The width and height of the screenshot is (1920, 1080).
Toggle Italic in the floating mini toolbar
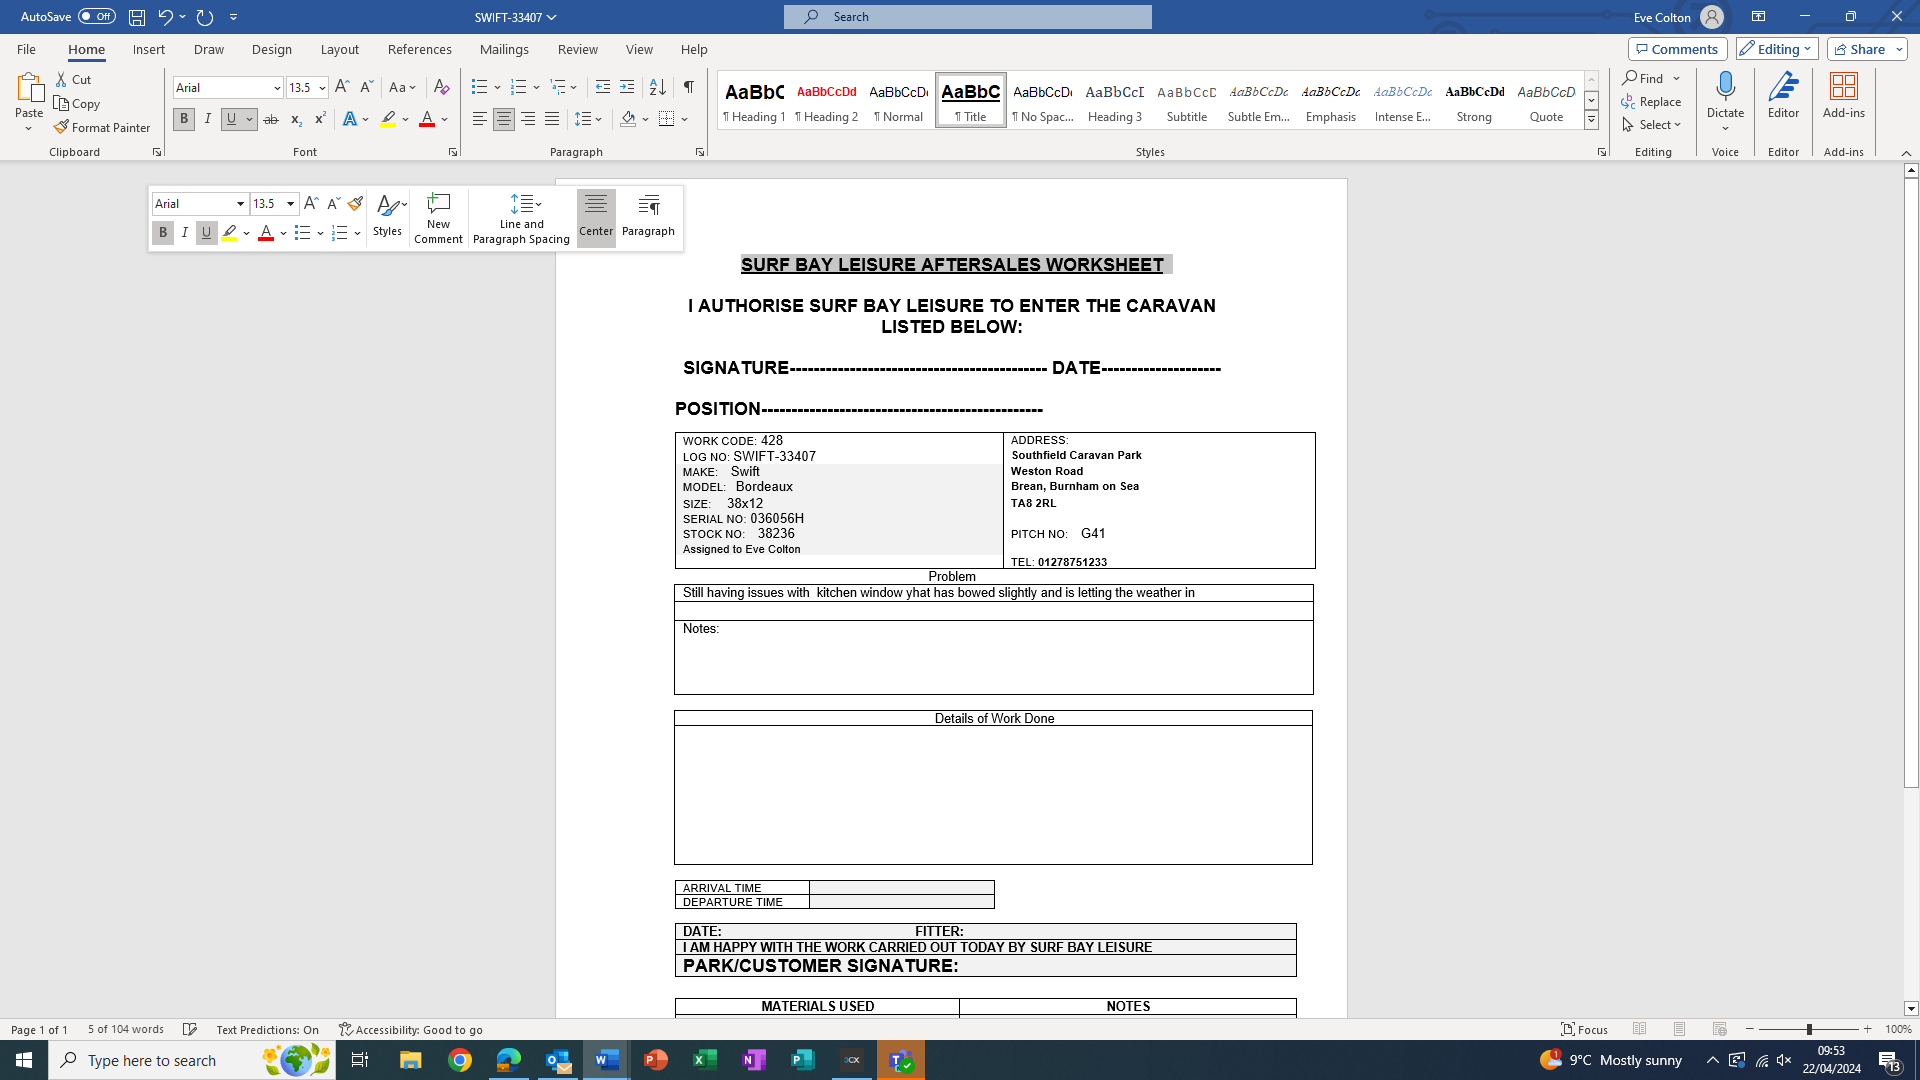(185, 233)
